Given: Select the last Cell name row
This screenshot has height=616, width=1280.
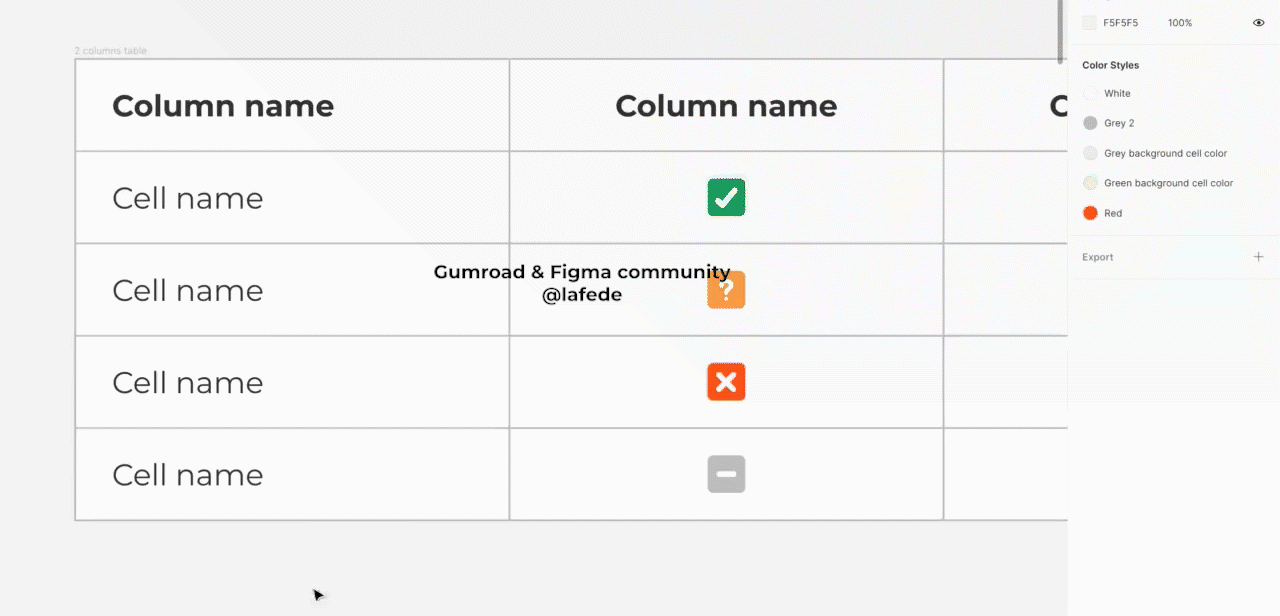Looking at the screenshot, I should point(188,474).
